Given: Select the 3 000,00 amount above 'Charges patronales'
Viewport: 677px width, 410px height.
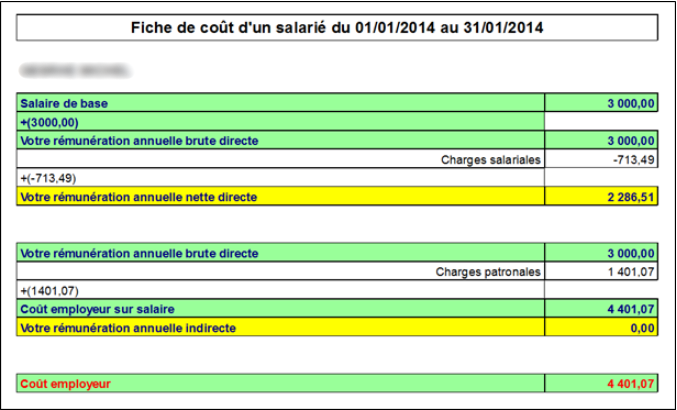Looking at the screenshot, I should click(x=630, y=253).
